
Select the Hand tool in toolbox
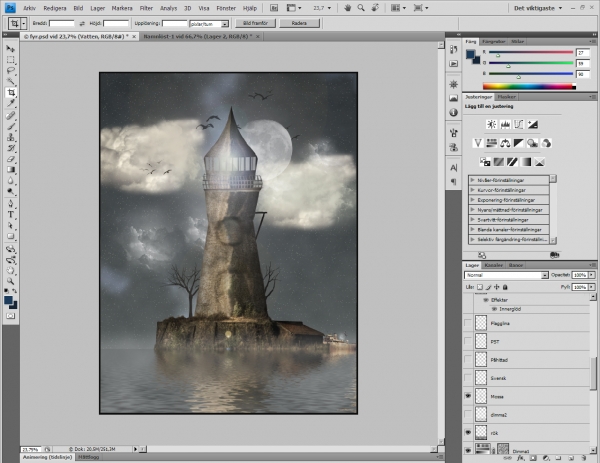(x=10, y=271)
